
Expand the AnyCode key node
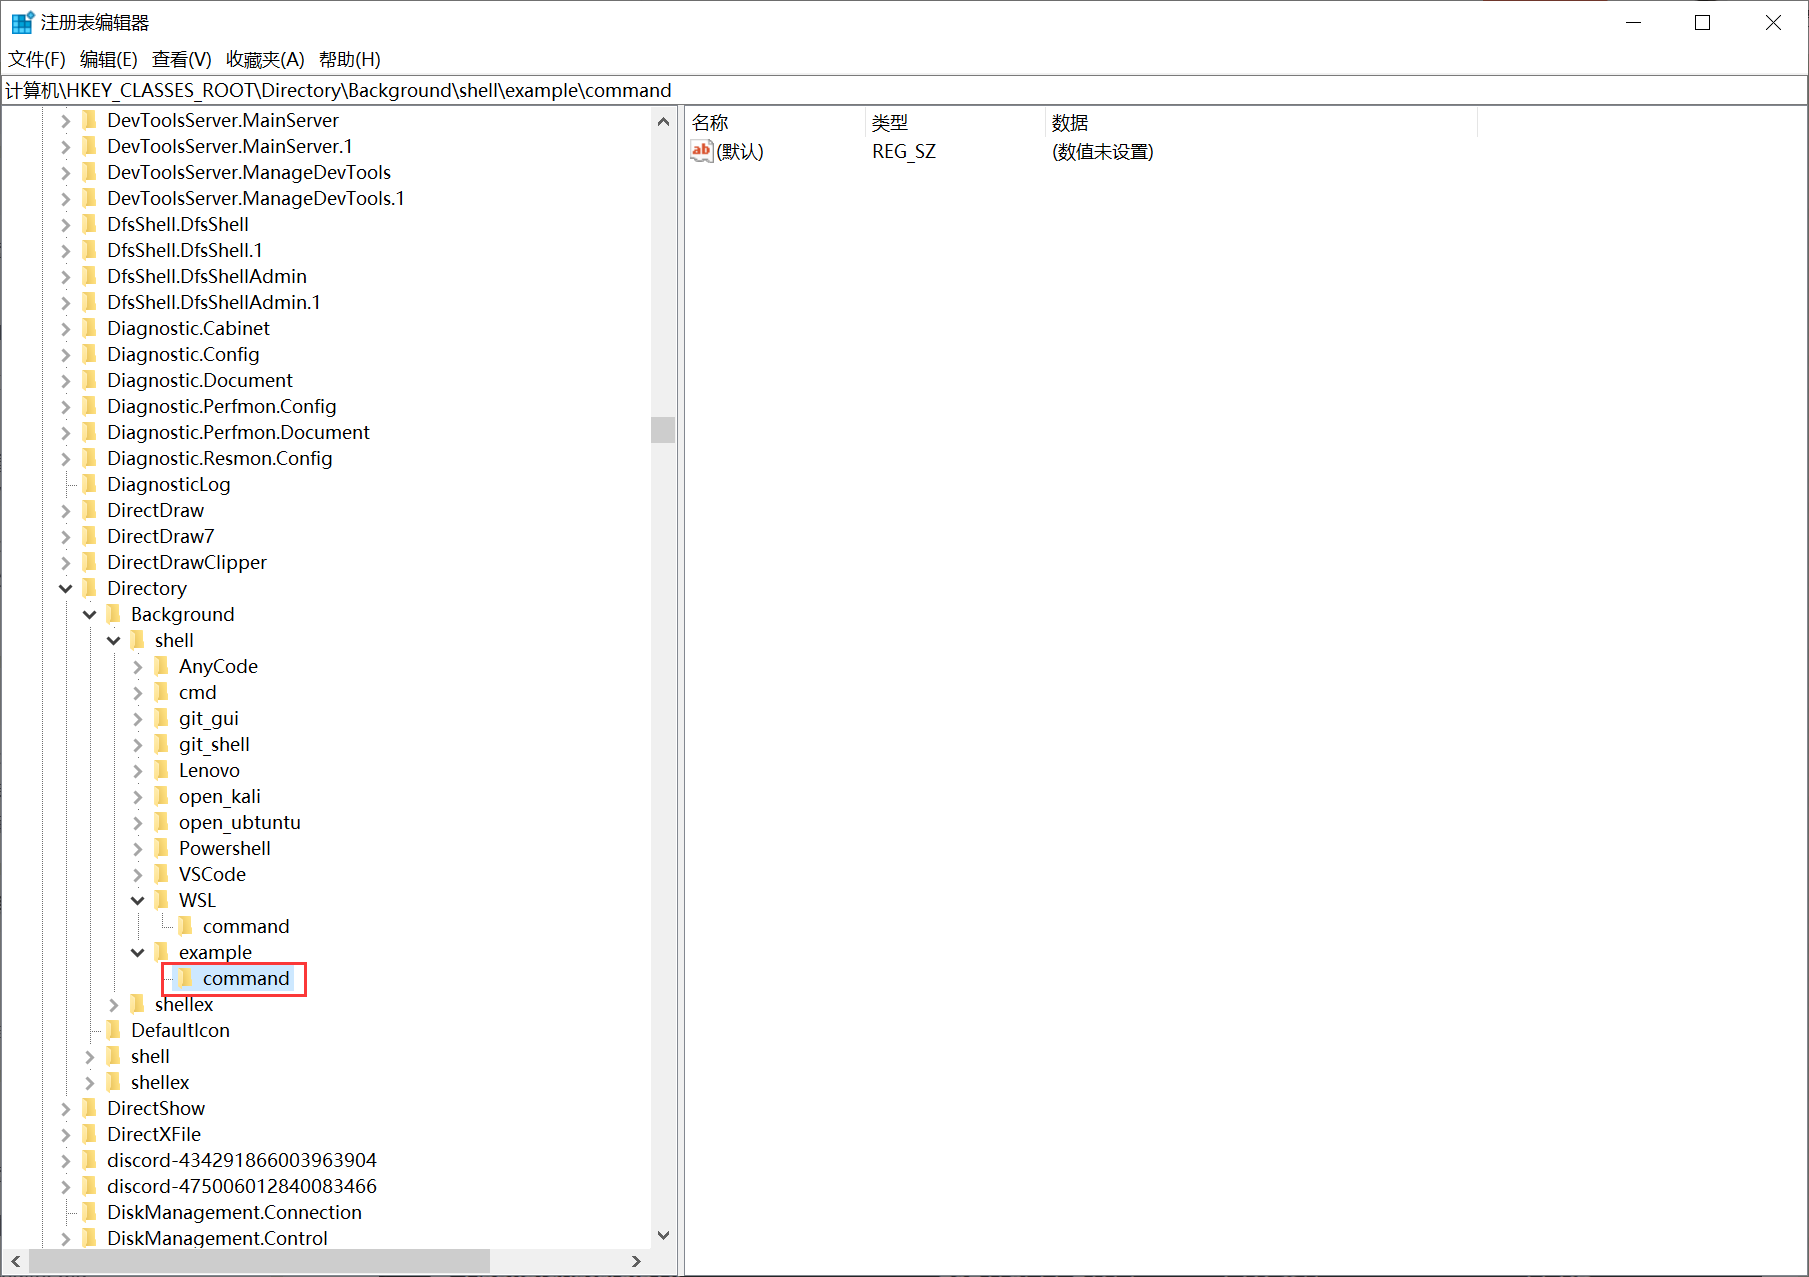coord(138,666)
